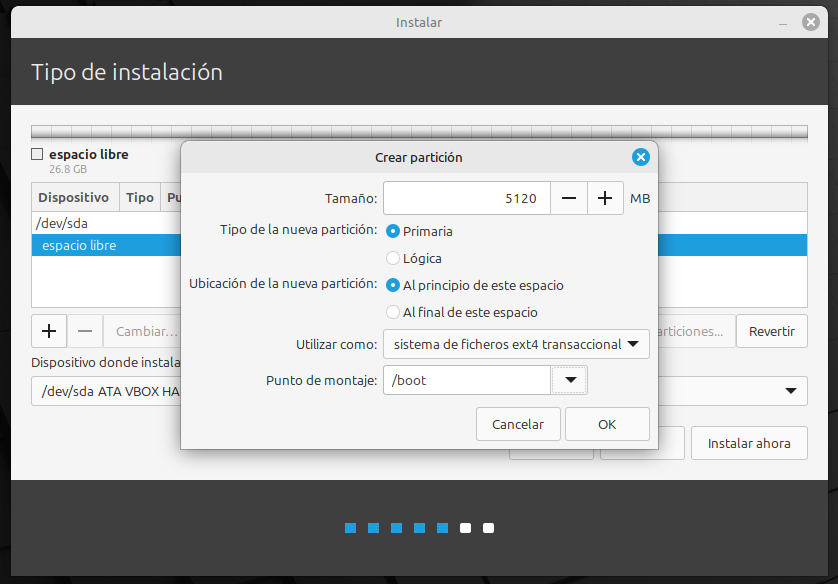Close the Crear partición dialog
This screenshot has width=838, height=584.
(641, 157)
